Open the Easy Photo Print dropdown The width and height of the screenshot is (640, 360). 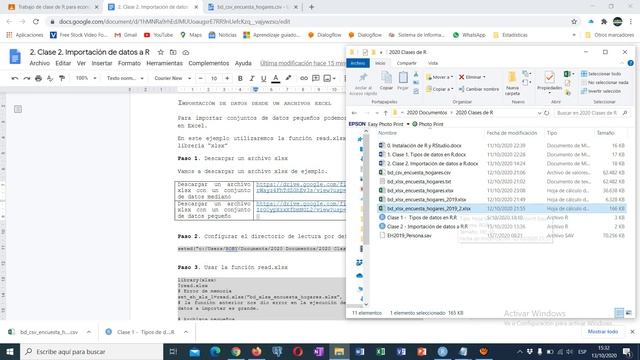click(408, 124)
